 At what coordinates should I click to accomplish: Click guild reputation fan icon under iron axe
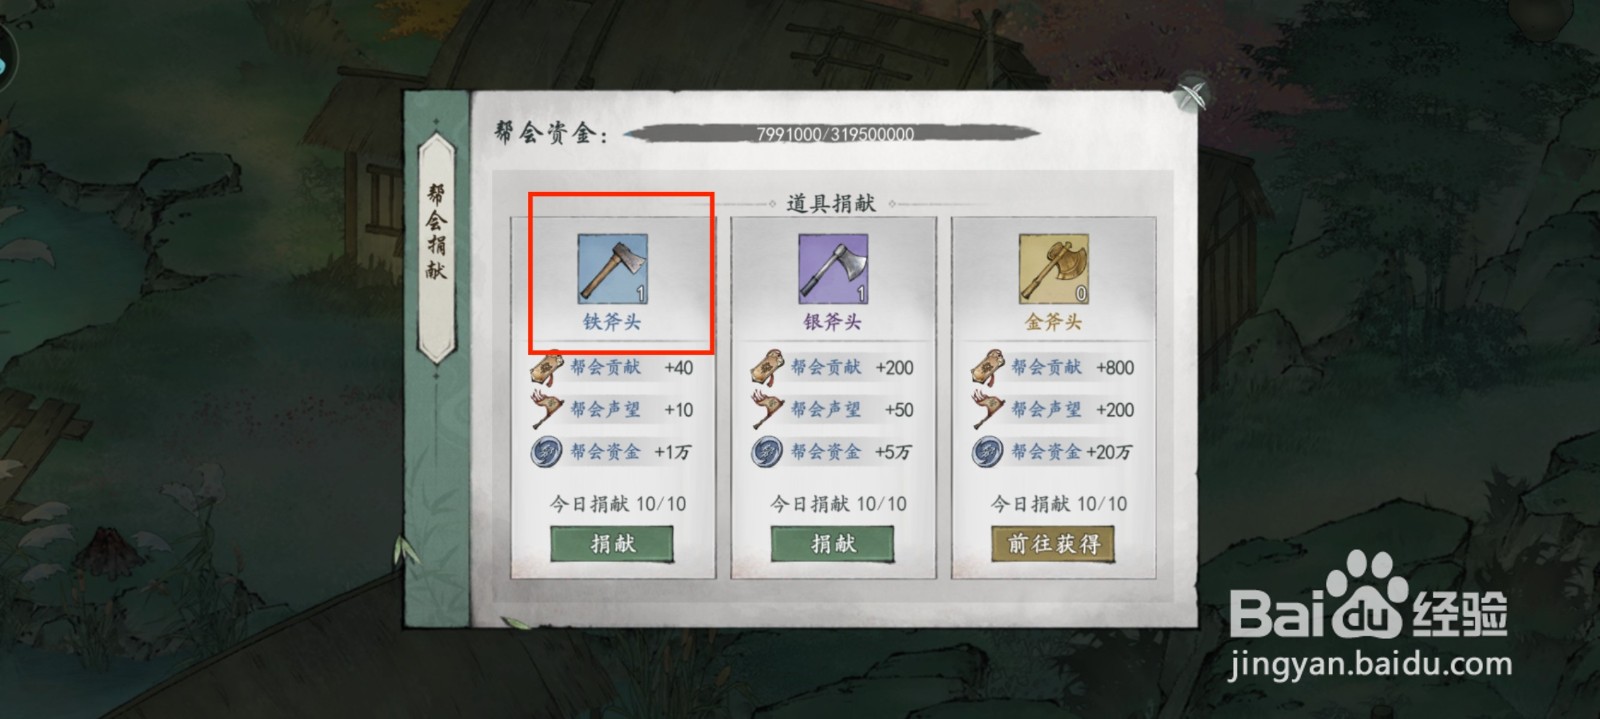click(x=547, y=409)
